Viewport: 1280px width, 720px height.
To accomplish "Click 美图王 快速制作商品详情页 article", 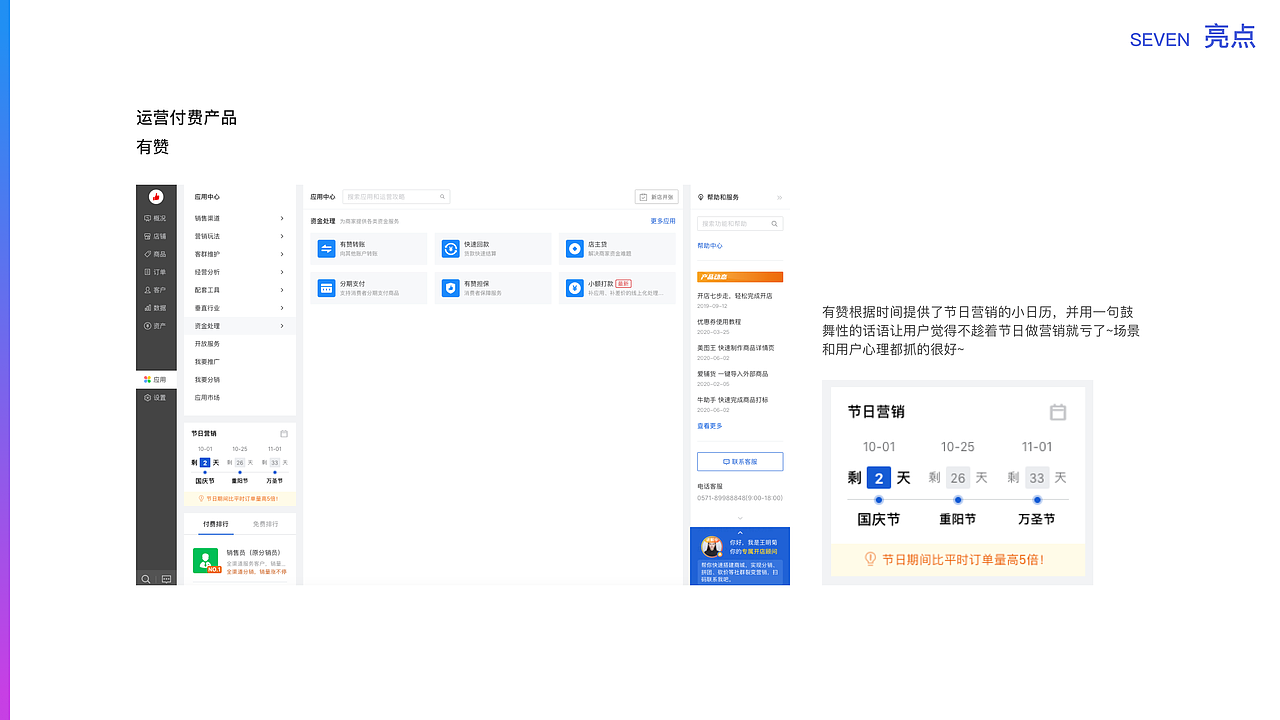I will [736, 348].
